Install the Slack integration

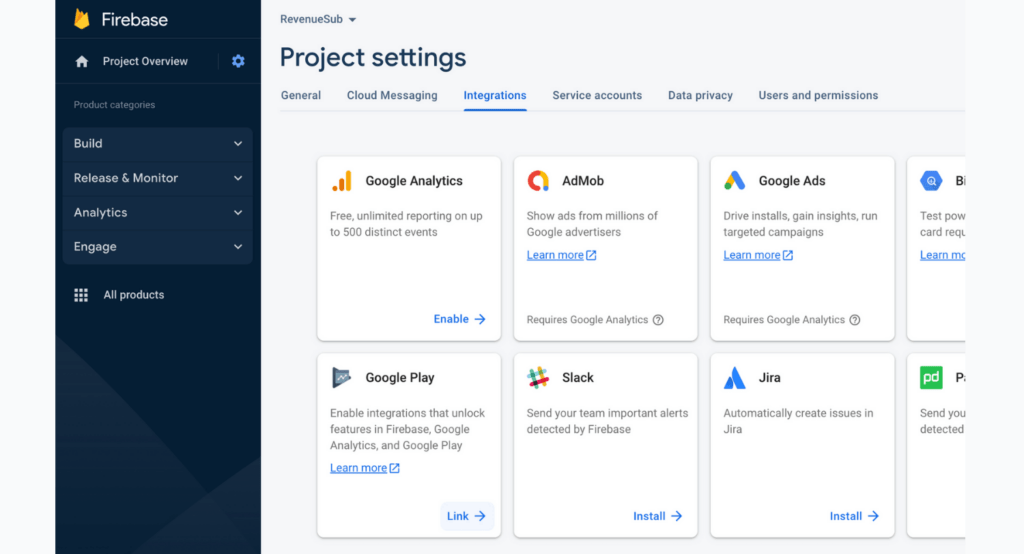(x=658, y=516)
